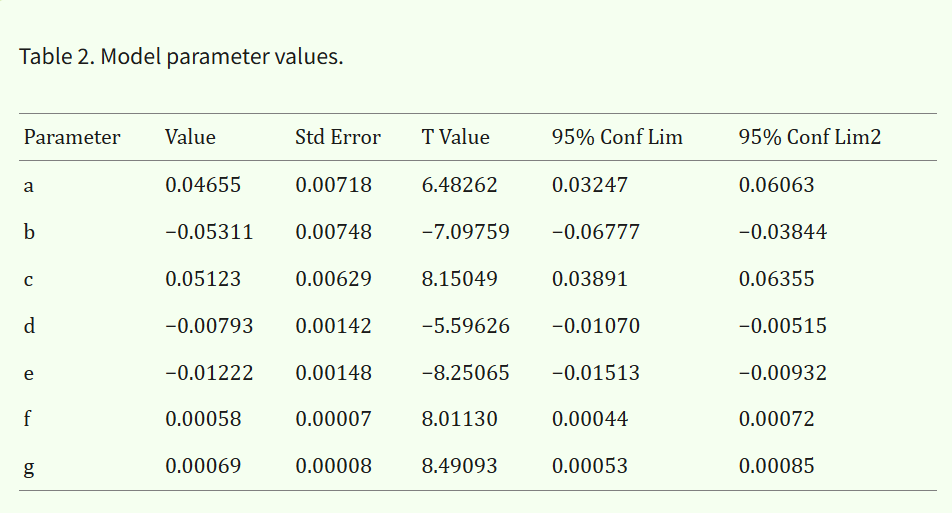Select the std error 0.00007 in row f
The width and height of the screenshot is (952, 513).
point(334,420)
